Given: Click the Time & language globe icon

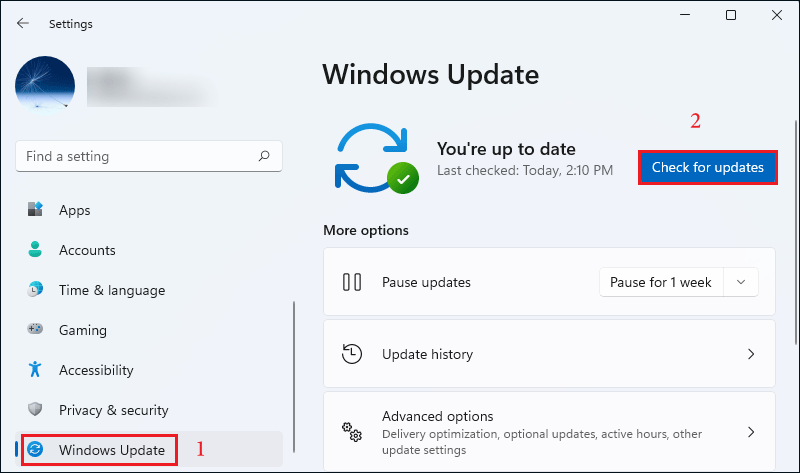Looking at the screenshot, I should (35, 289).
